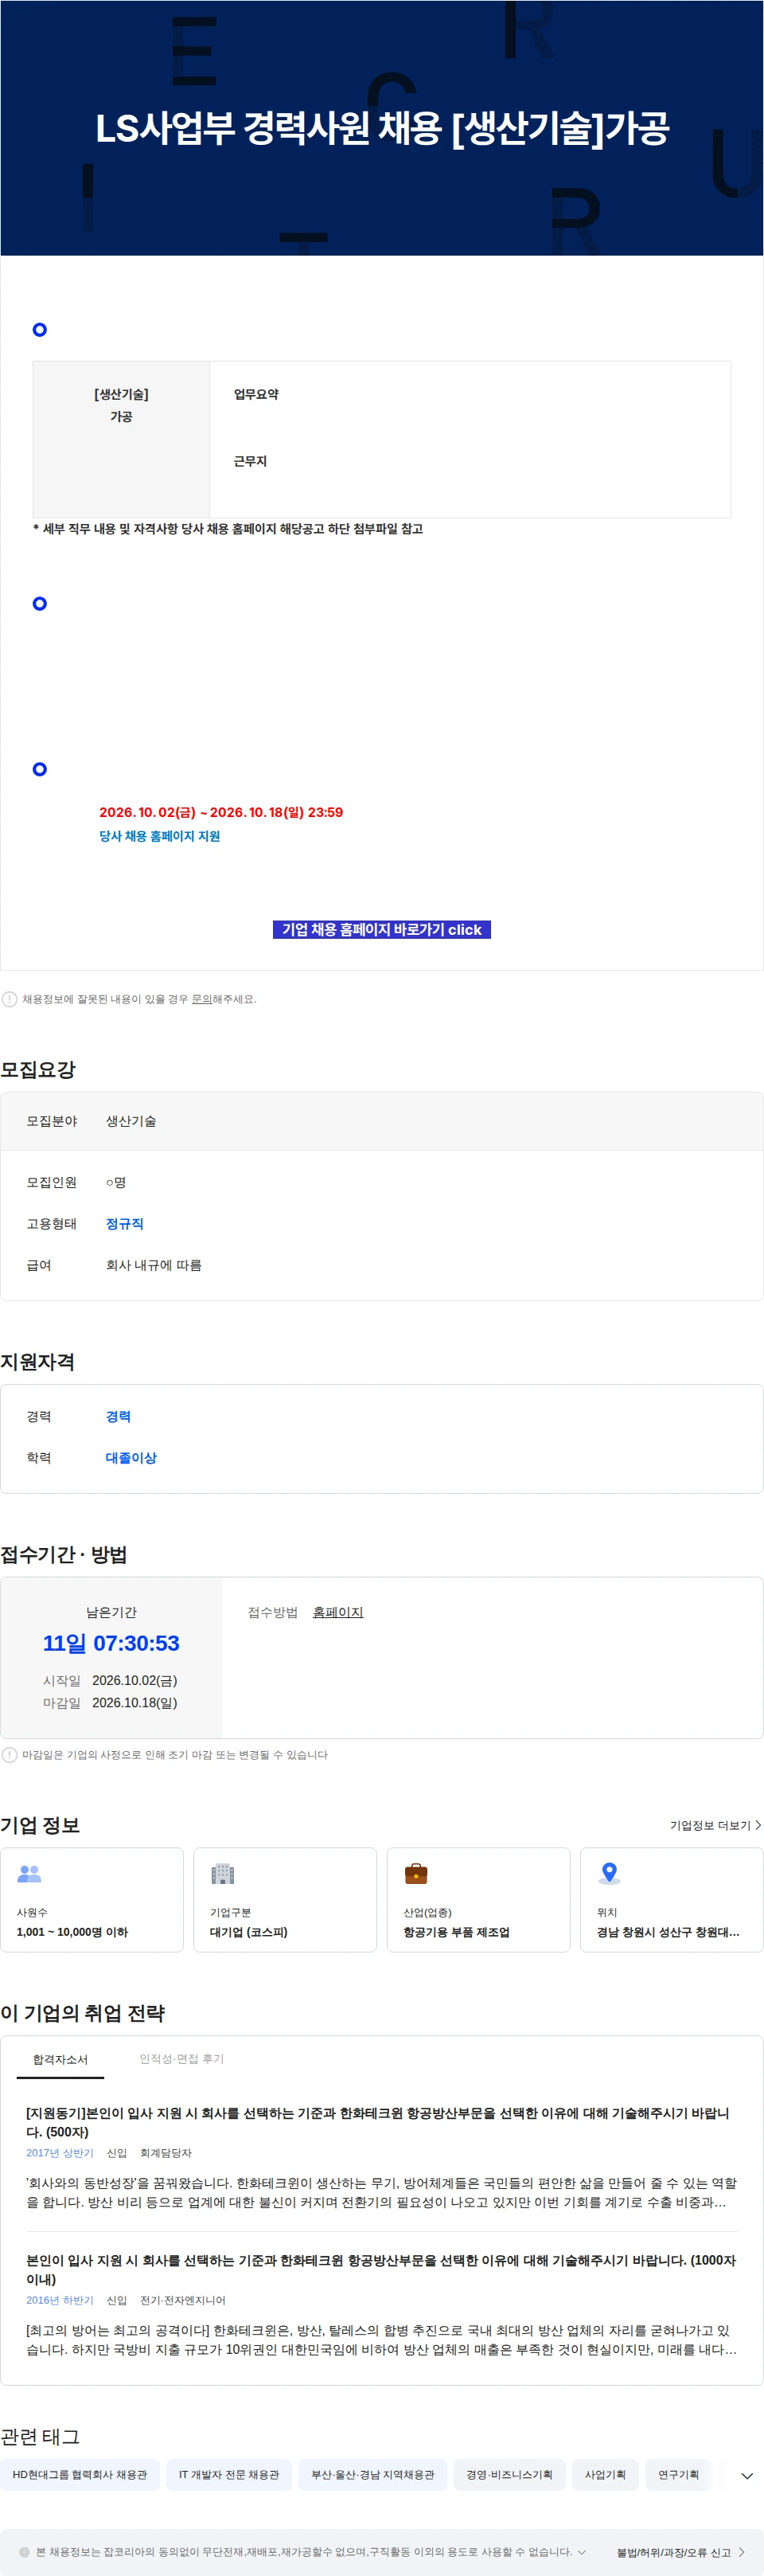Switch to the 인적성·면접 후기 tab

pos(181,2059)
